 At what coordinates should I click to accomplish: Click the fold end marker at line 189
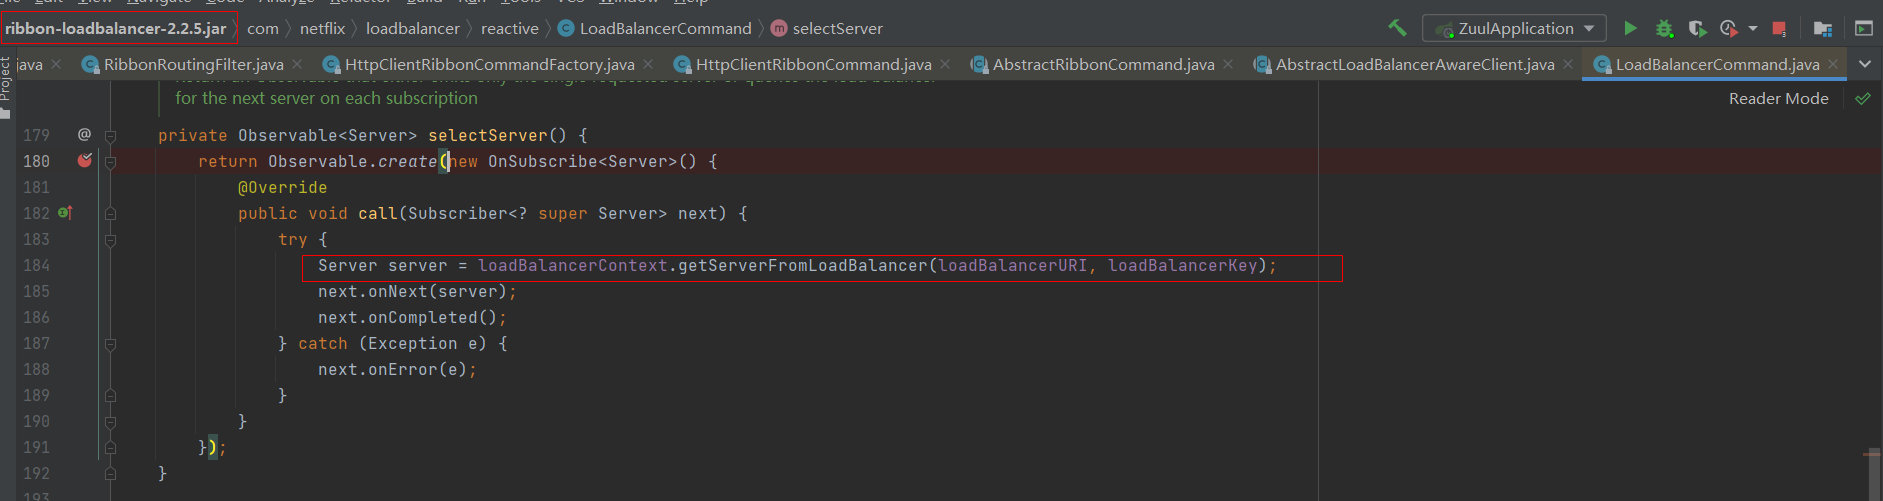(x=111, y=396)
